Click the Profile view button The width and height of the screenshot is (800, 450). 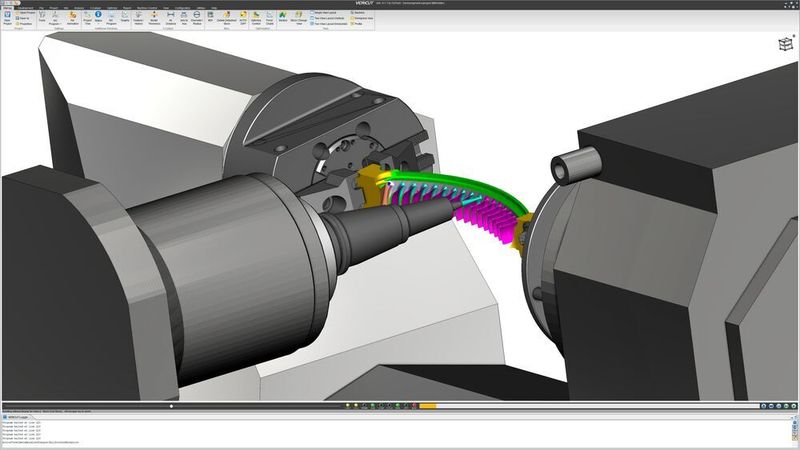tap(358, 23)
